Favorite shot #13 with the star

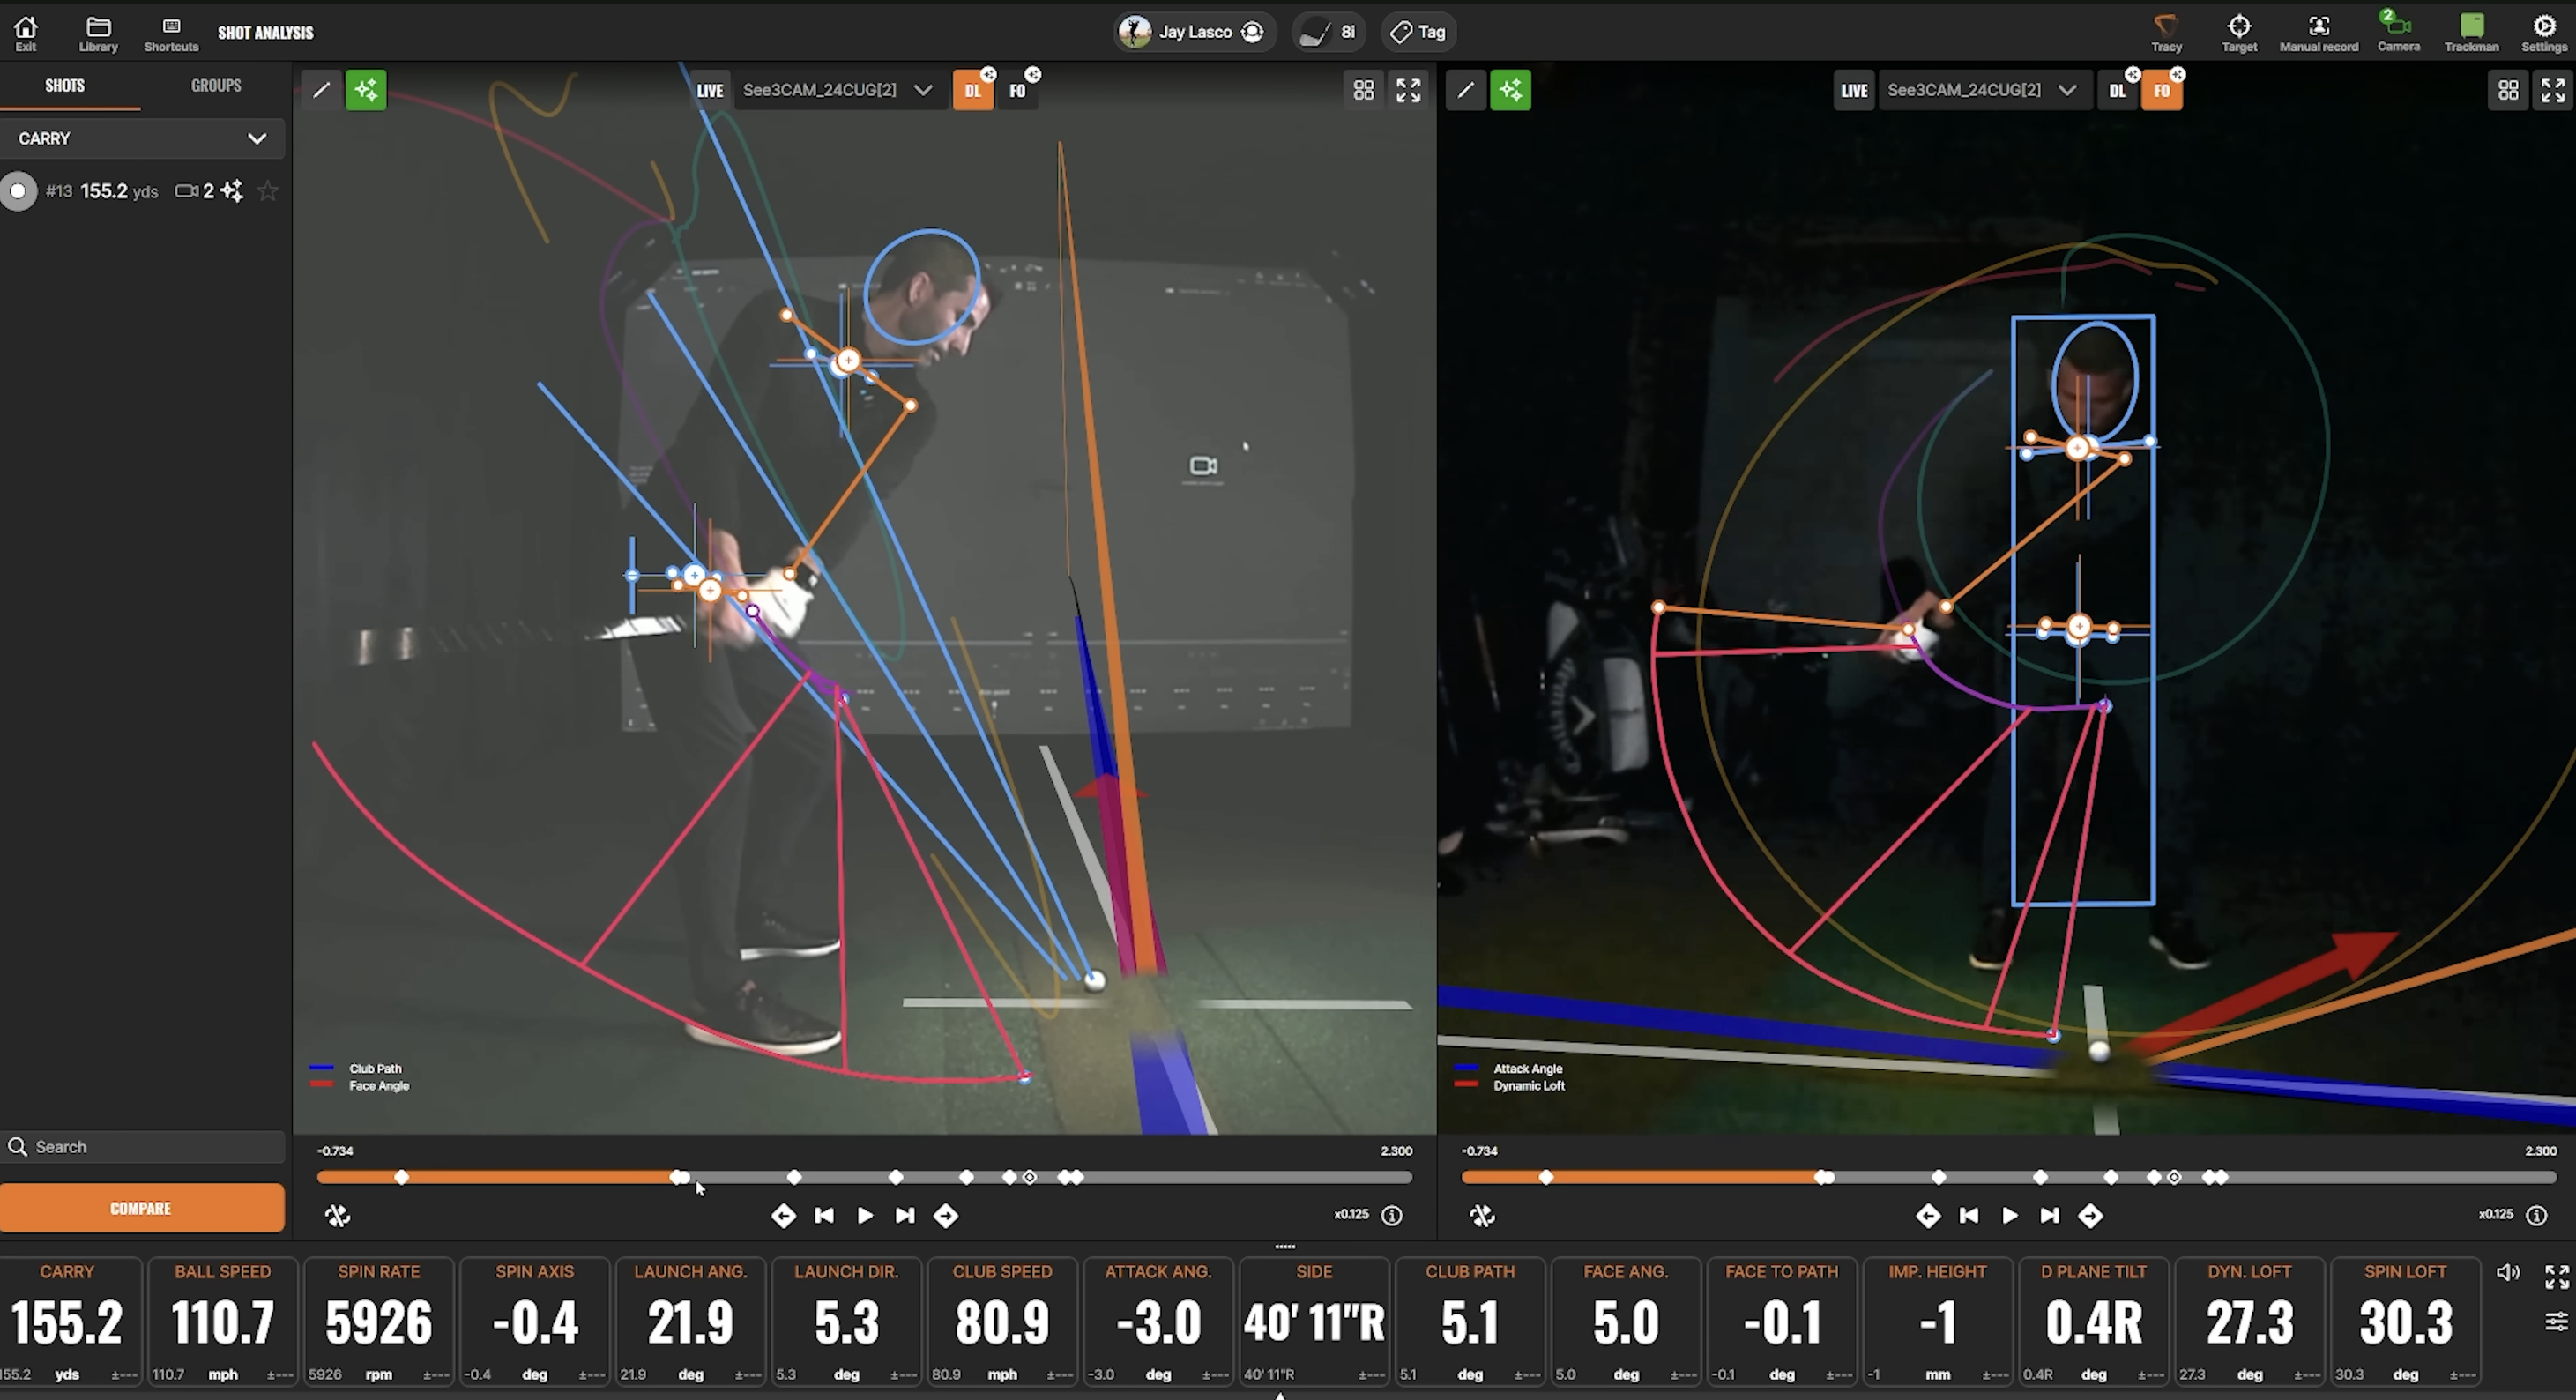[x=267, y=191]
